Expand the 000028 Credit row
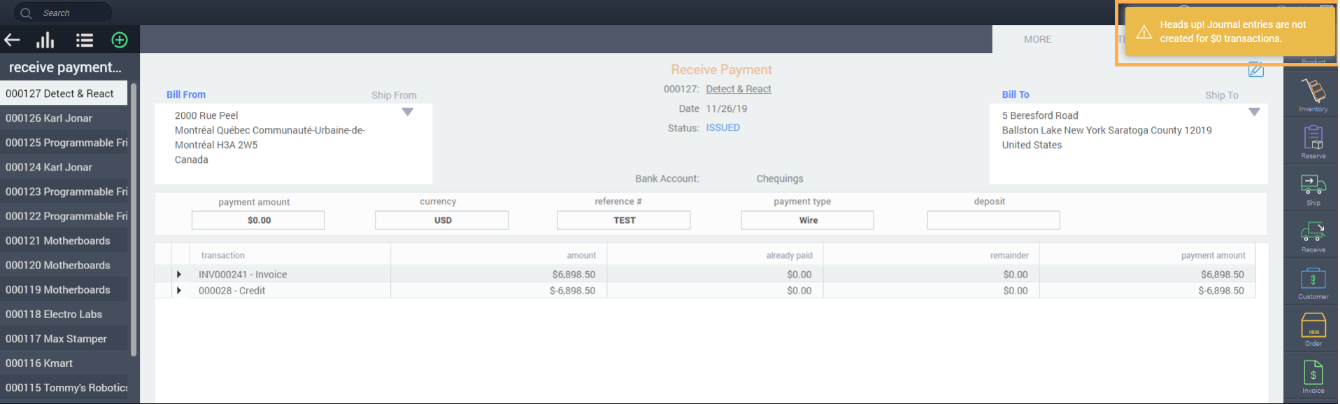 click(x=179, y=291)
